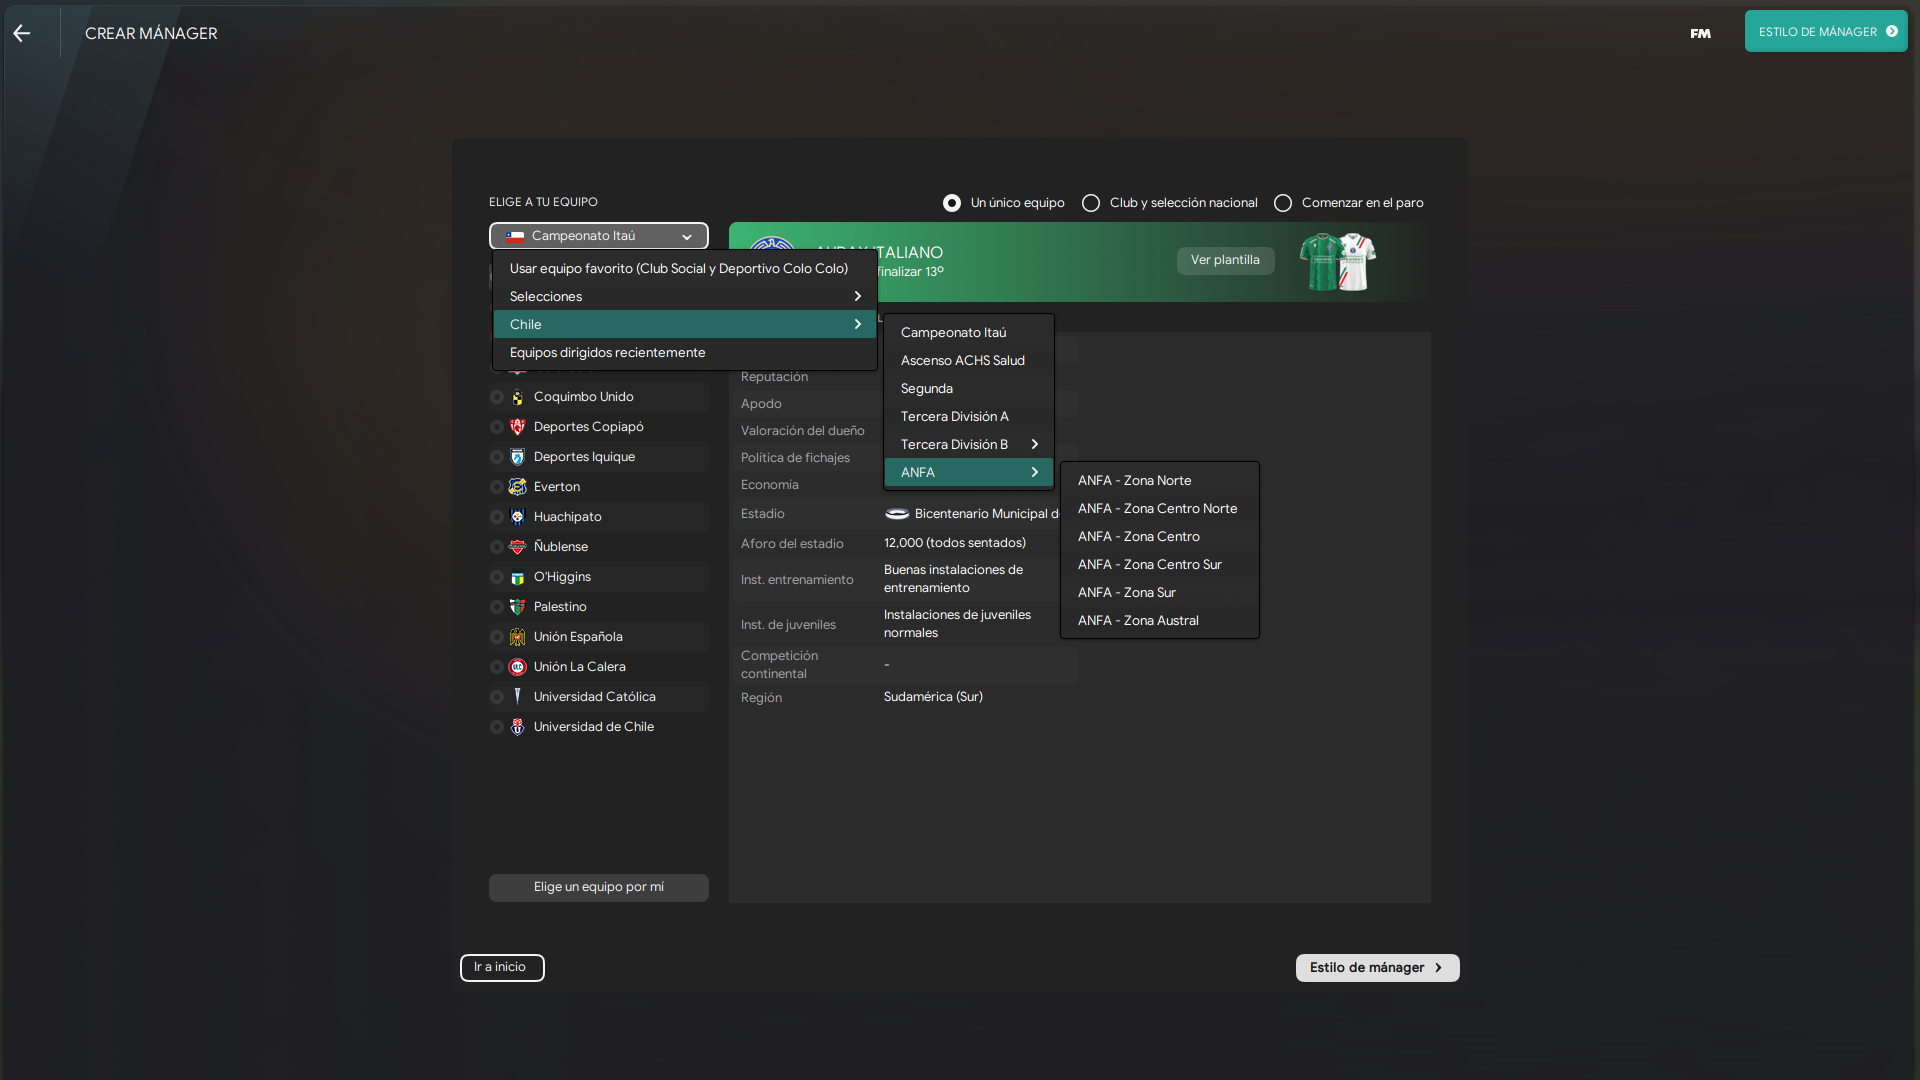Click the Deportes Iquique club badge
The image size is (1920, 1080).
[517, 457]
